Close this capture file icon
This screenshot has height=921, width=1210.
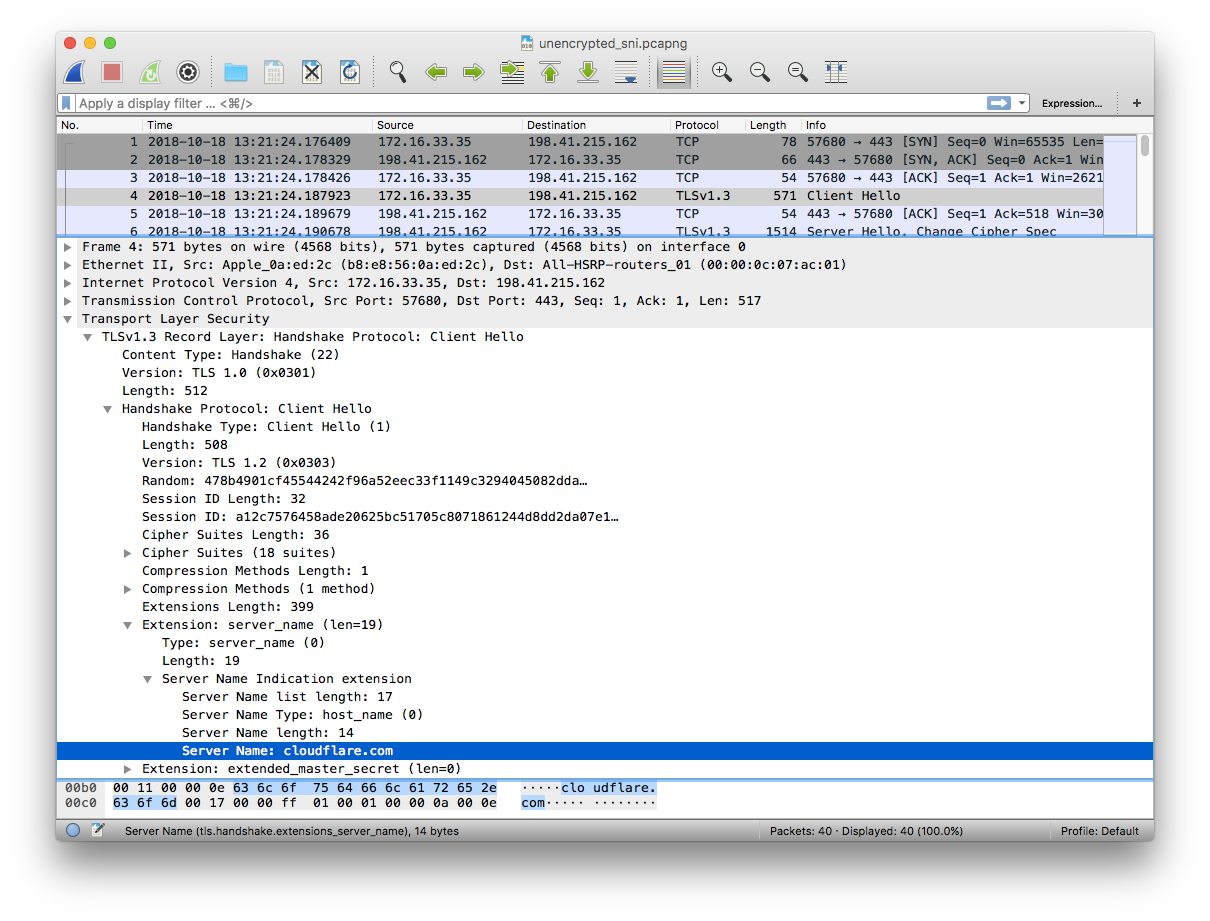coord(312,72)
